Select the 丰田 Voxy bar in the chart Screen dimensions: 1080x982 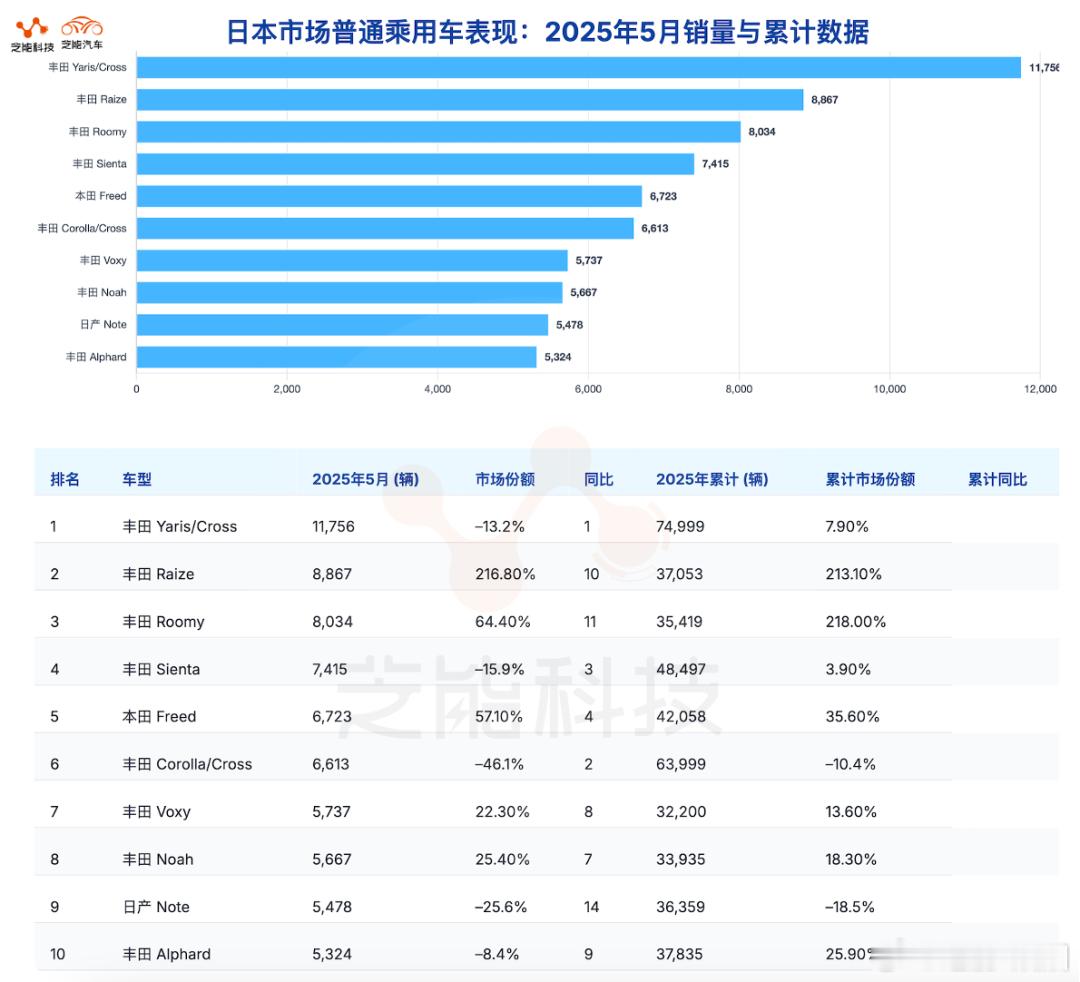(x=352, y=260)
